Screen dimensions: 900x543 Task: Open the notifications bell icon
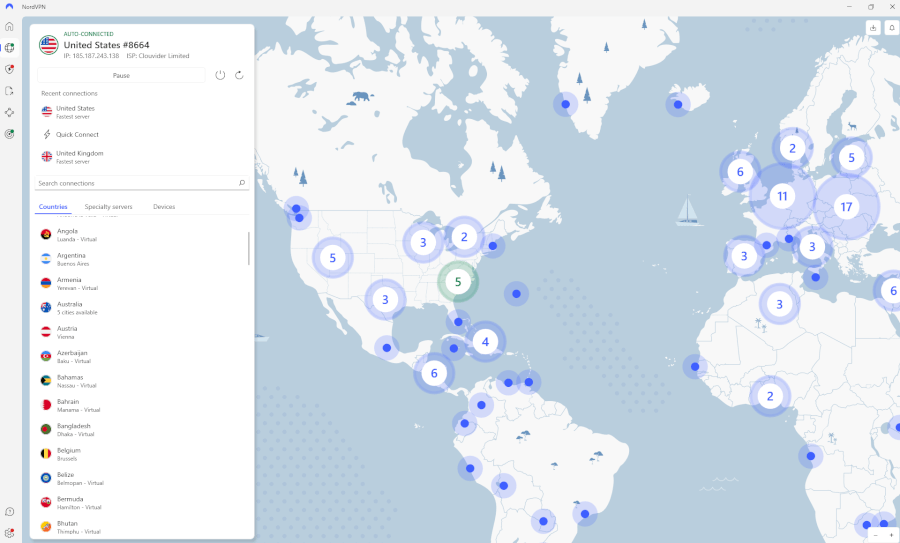point(891,27)
